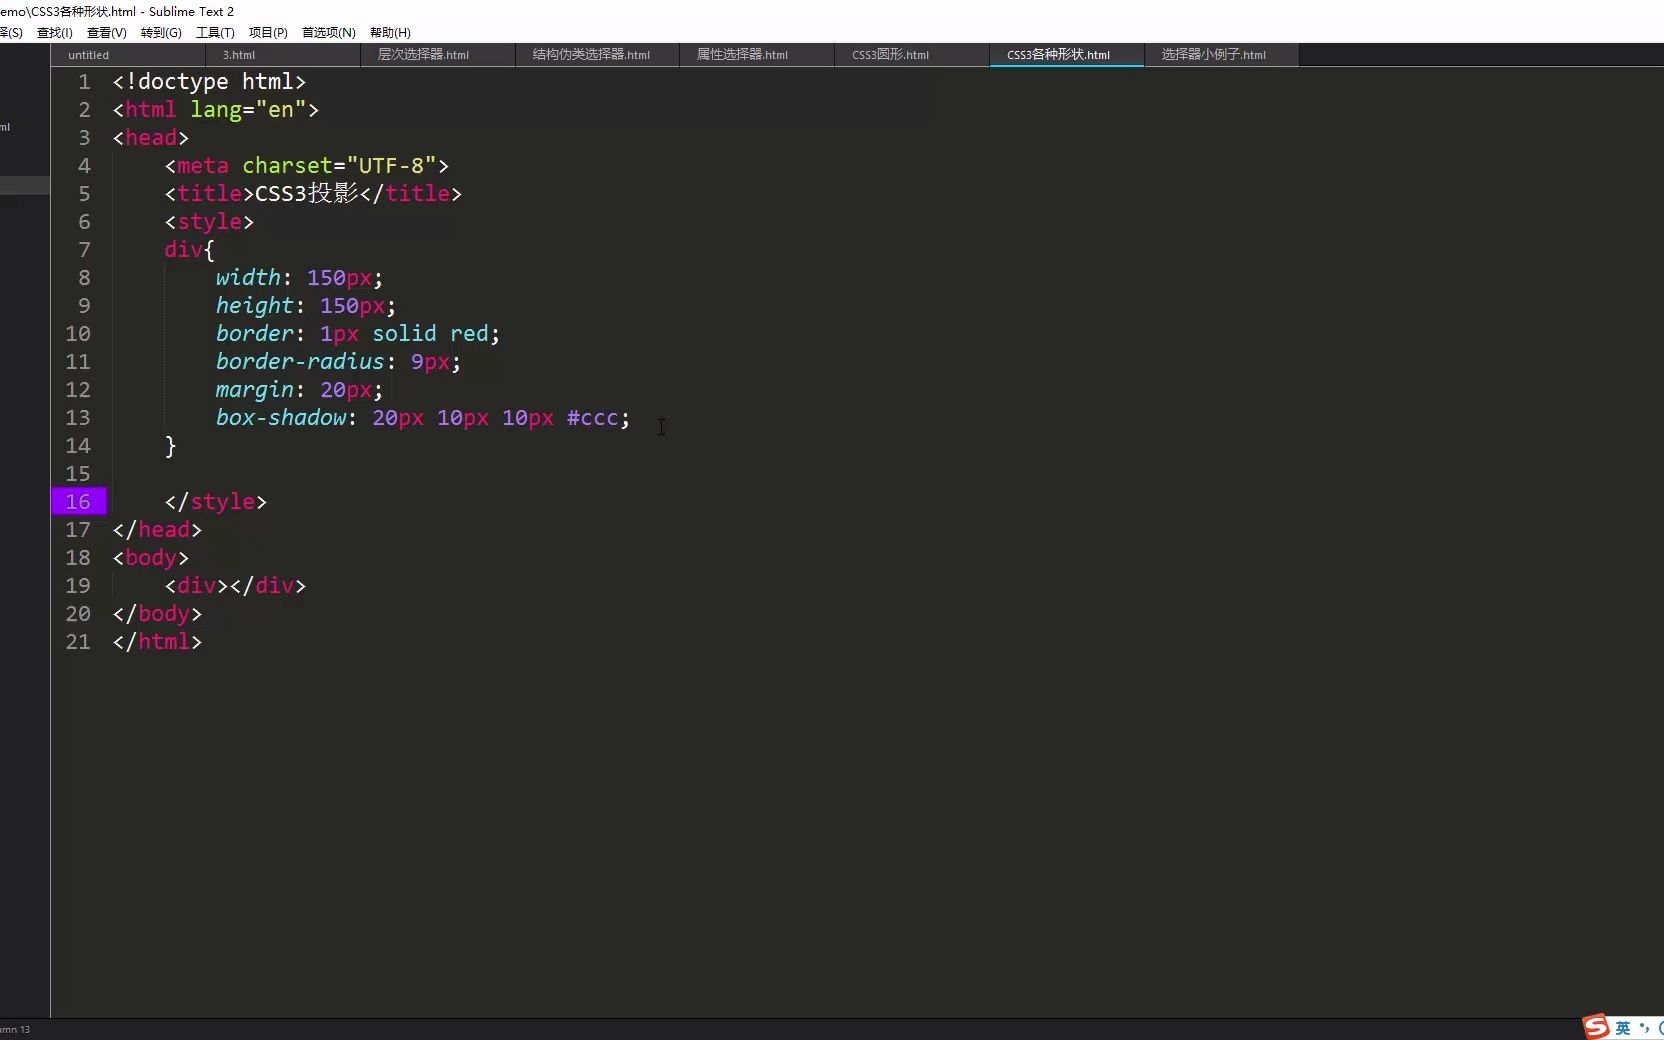
Task: Click the CSS3投影 title text
Action: point(307,194)
